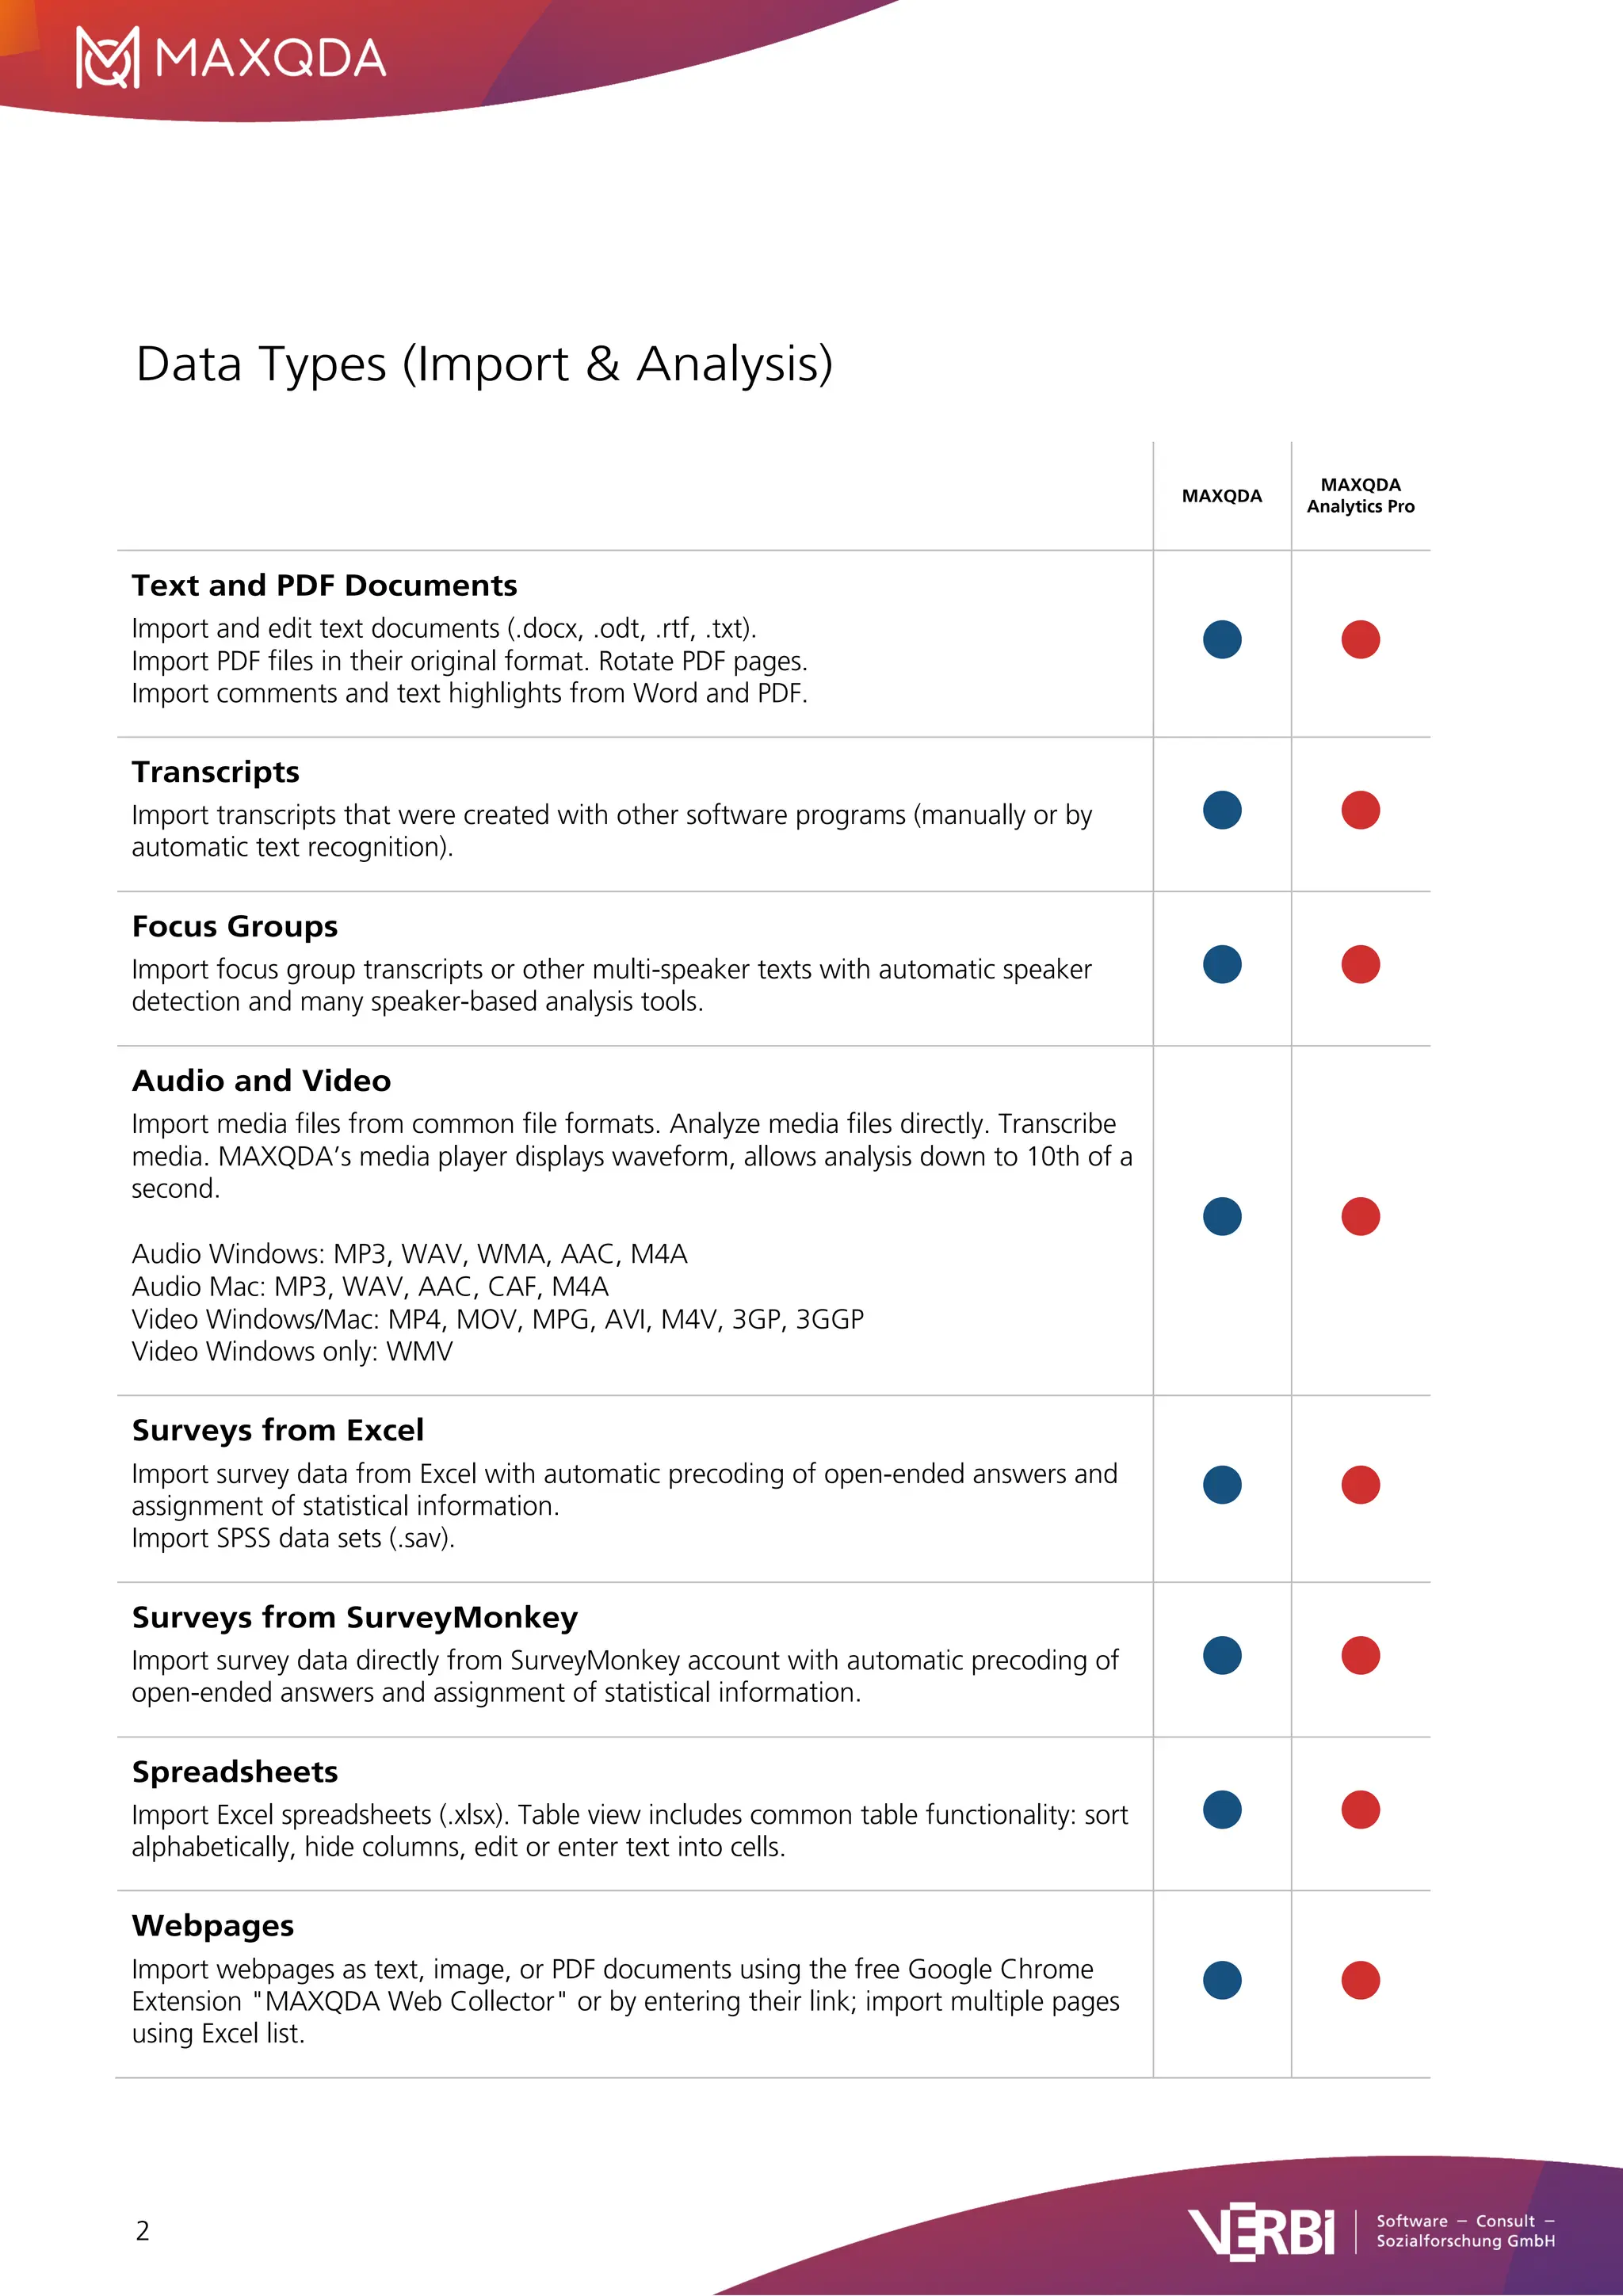Click blue dot in Webpages row
Viewport: 1623px width, 2296px height.
click(1222, 1980)
